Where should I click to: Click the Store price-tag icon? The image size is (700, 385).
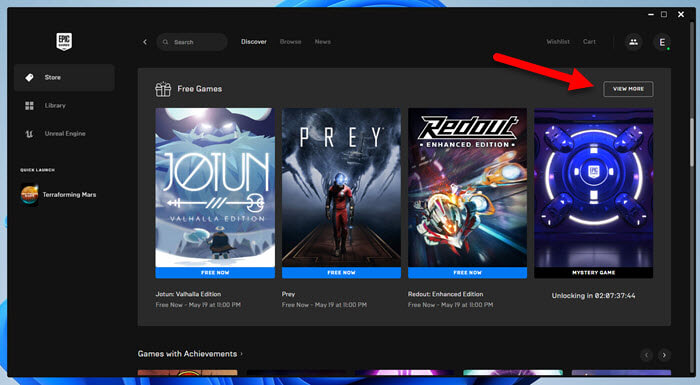click(x=29, y=78)
